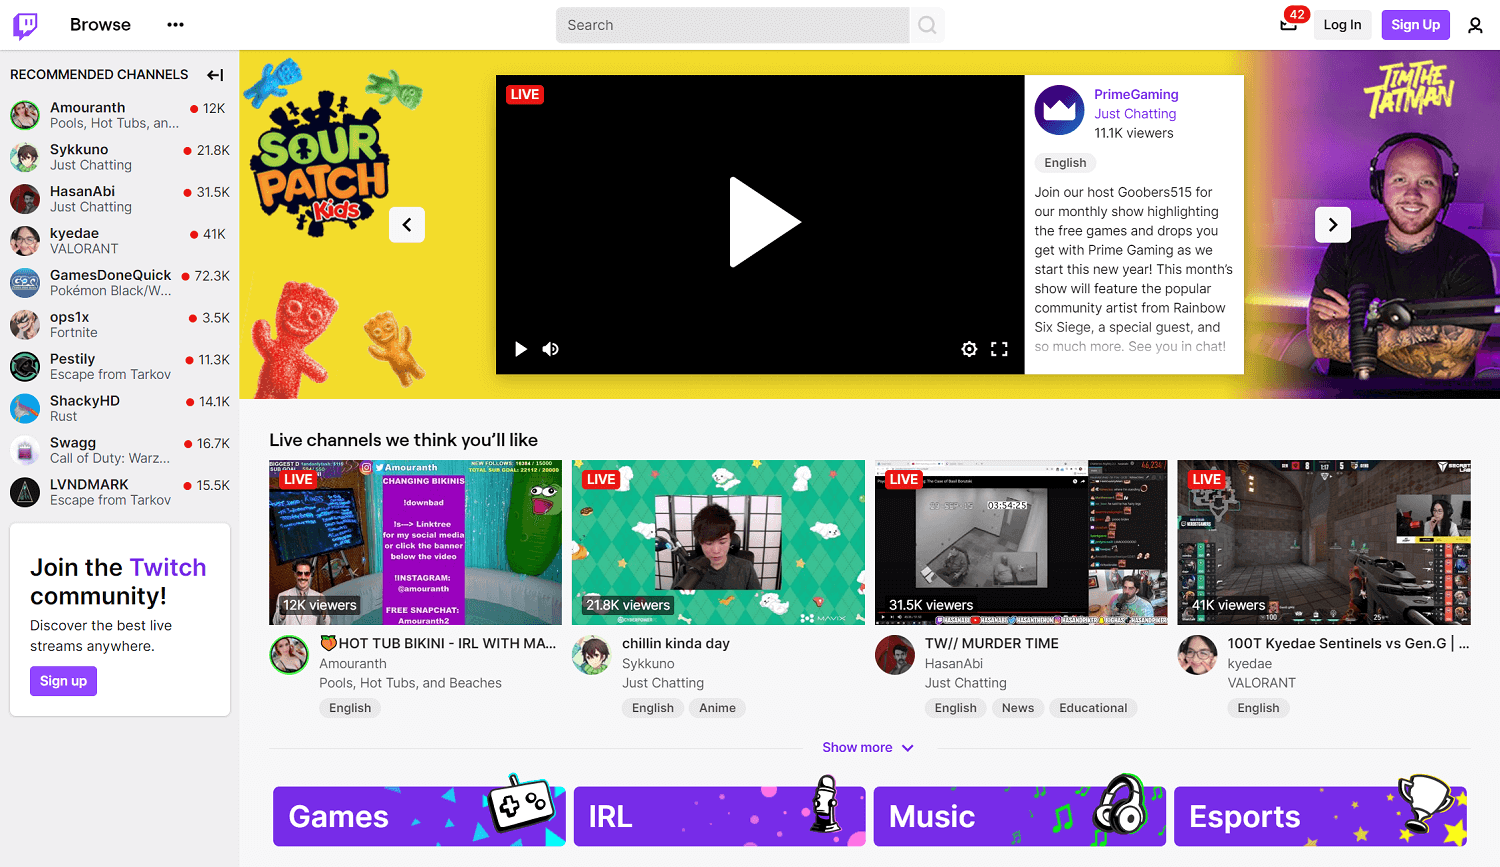The height and width of the screenshot is (867, 1500).
Task: Open ops1x avatar in sidebar
Action: [x=25, y=325]
